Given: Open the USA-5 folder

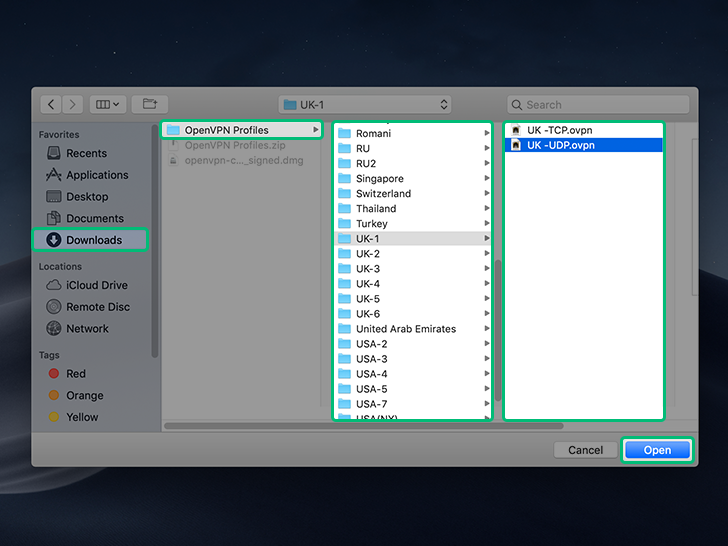Looking at the screenshot, I should [412, 389].
